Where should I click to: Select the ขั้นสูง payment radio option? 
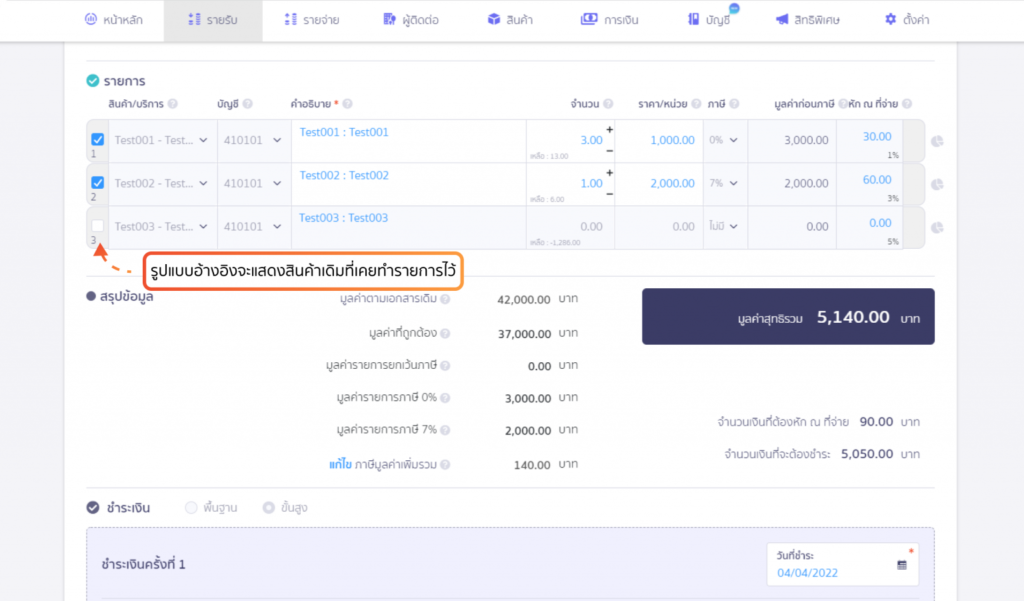click(x=268, y=508)
